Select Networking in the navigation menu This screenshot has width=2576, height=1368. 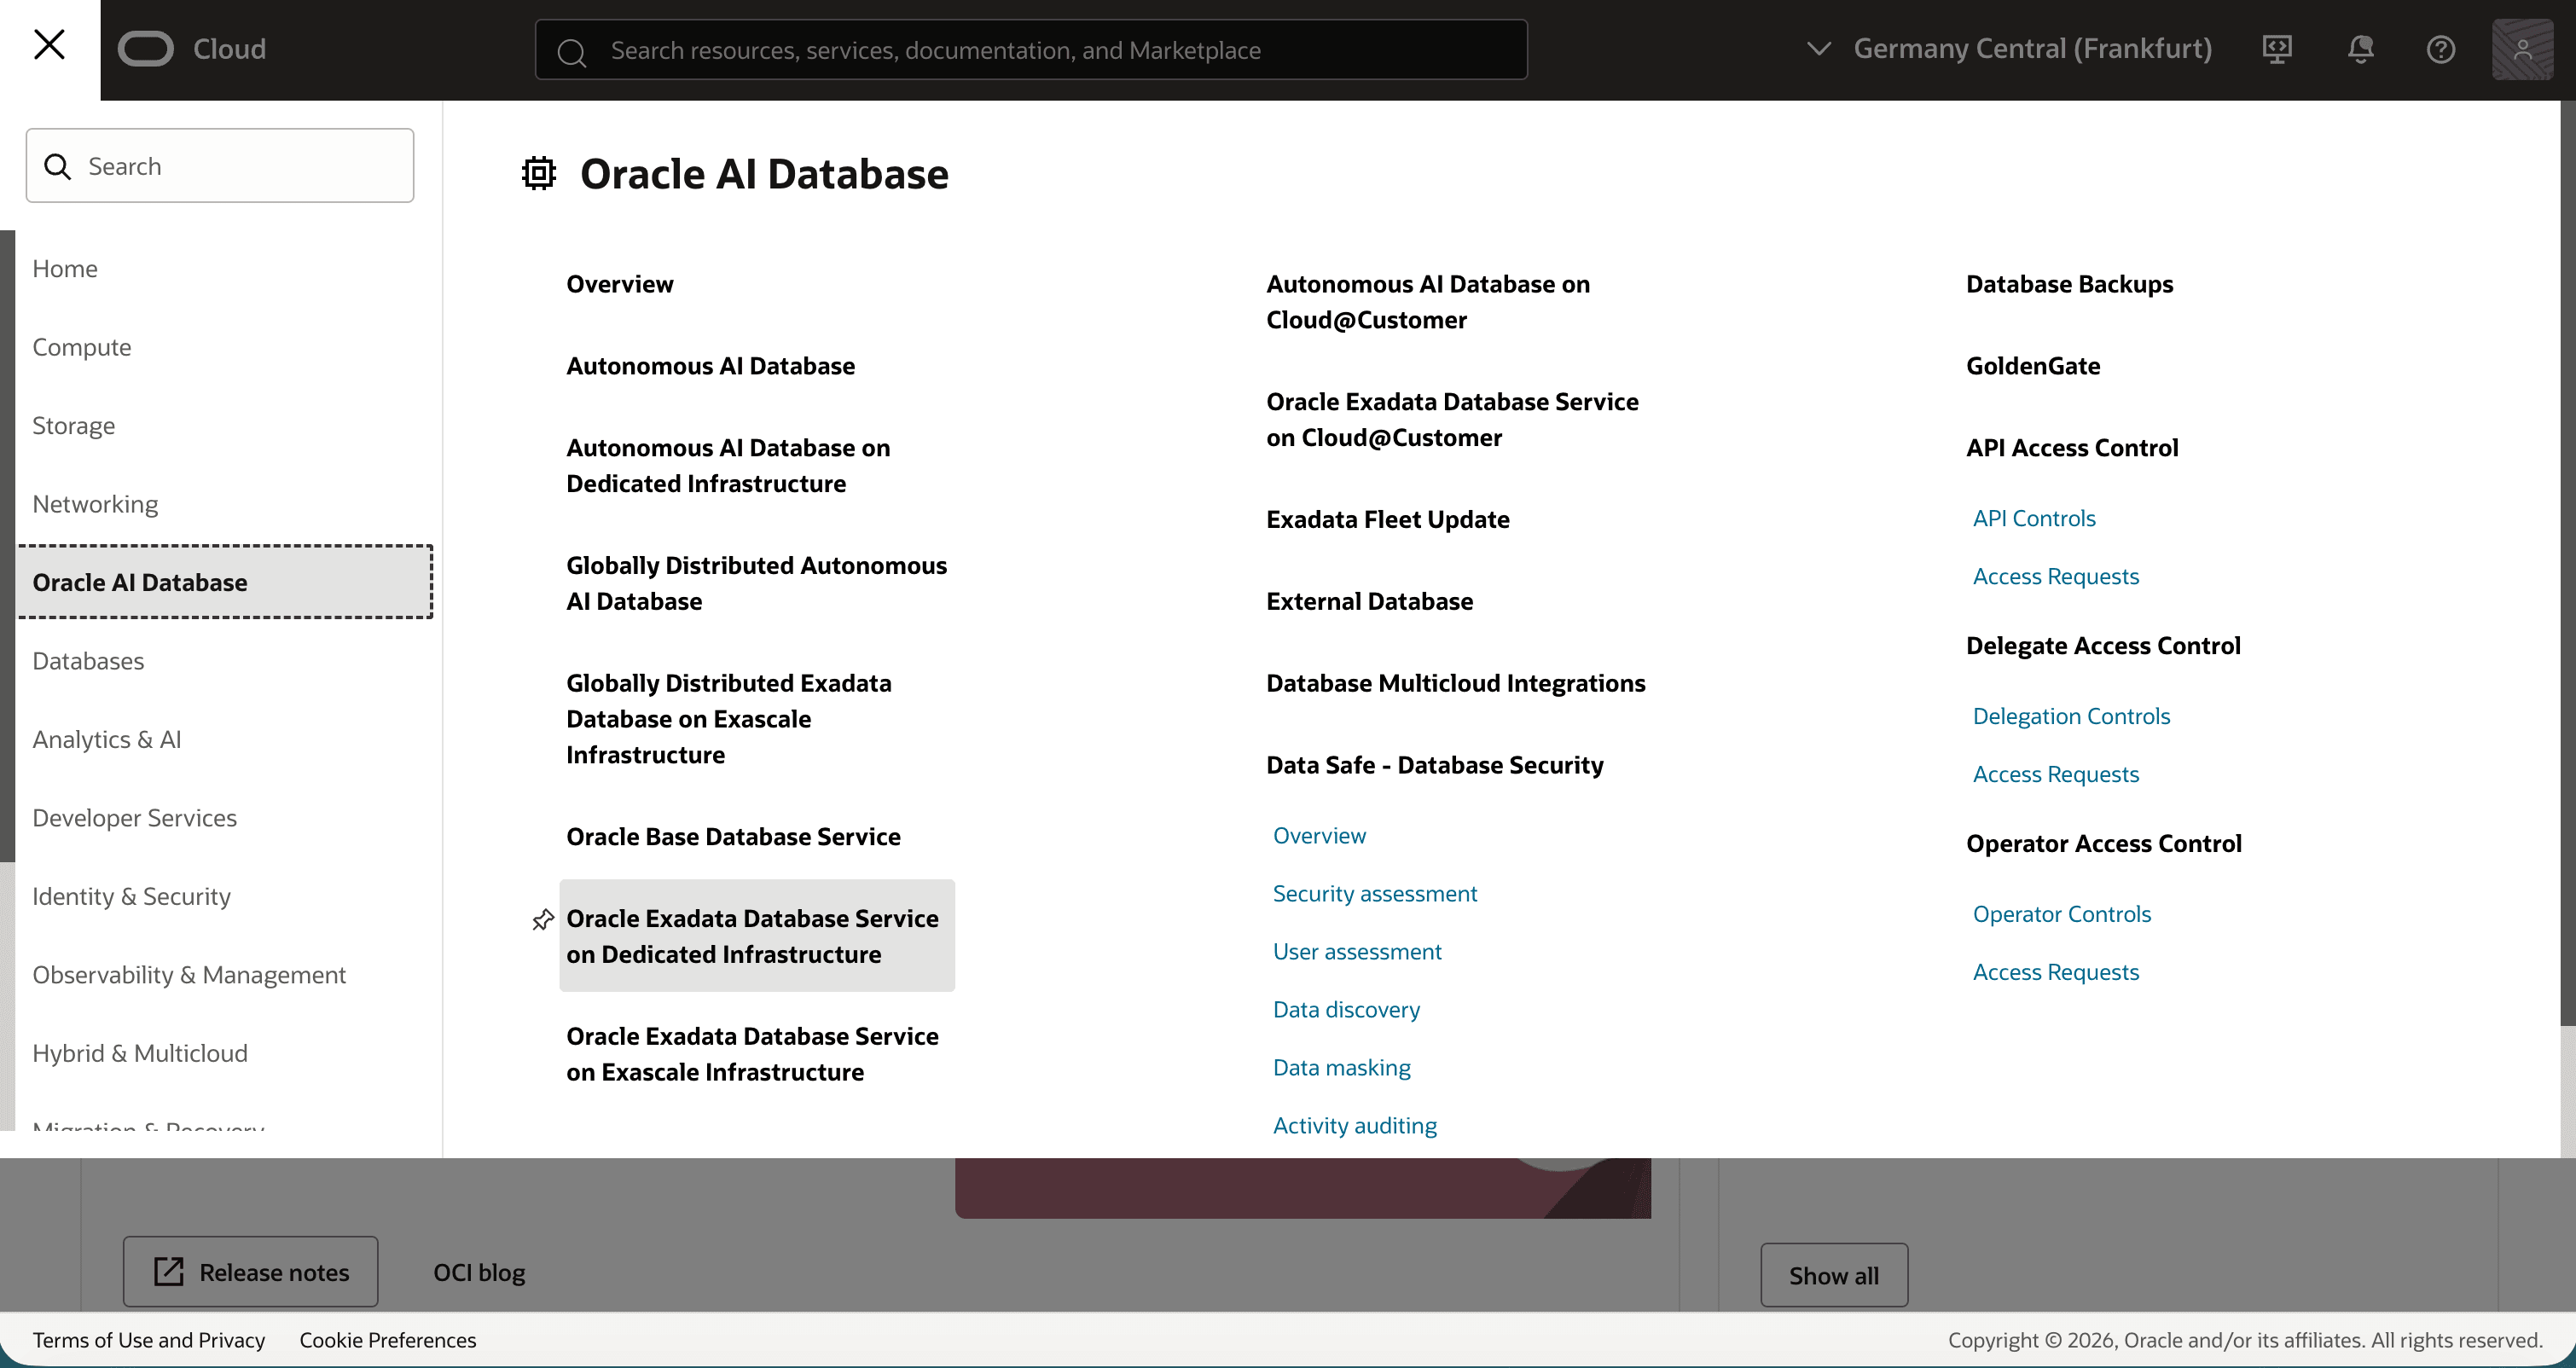pyautogui.click(x=95, y=504)
